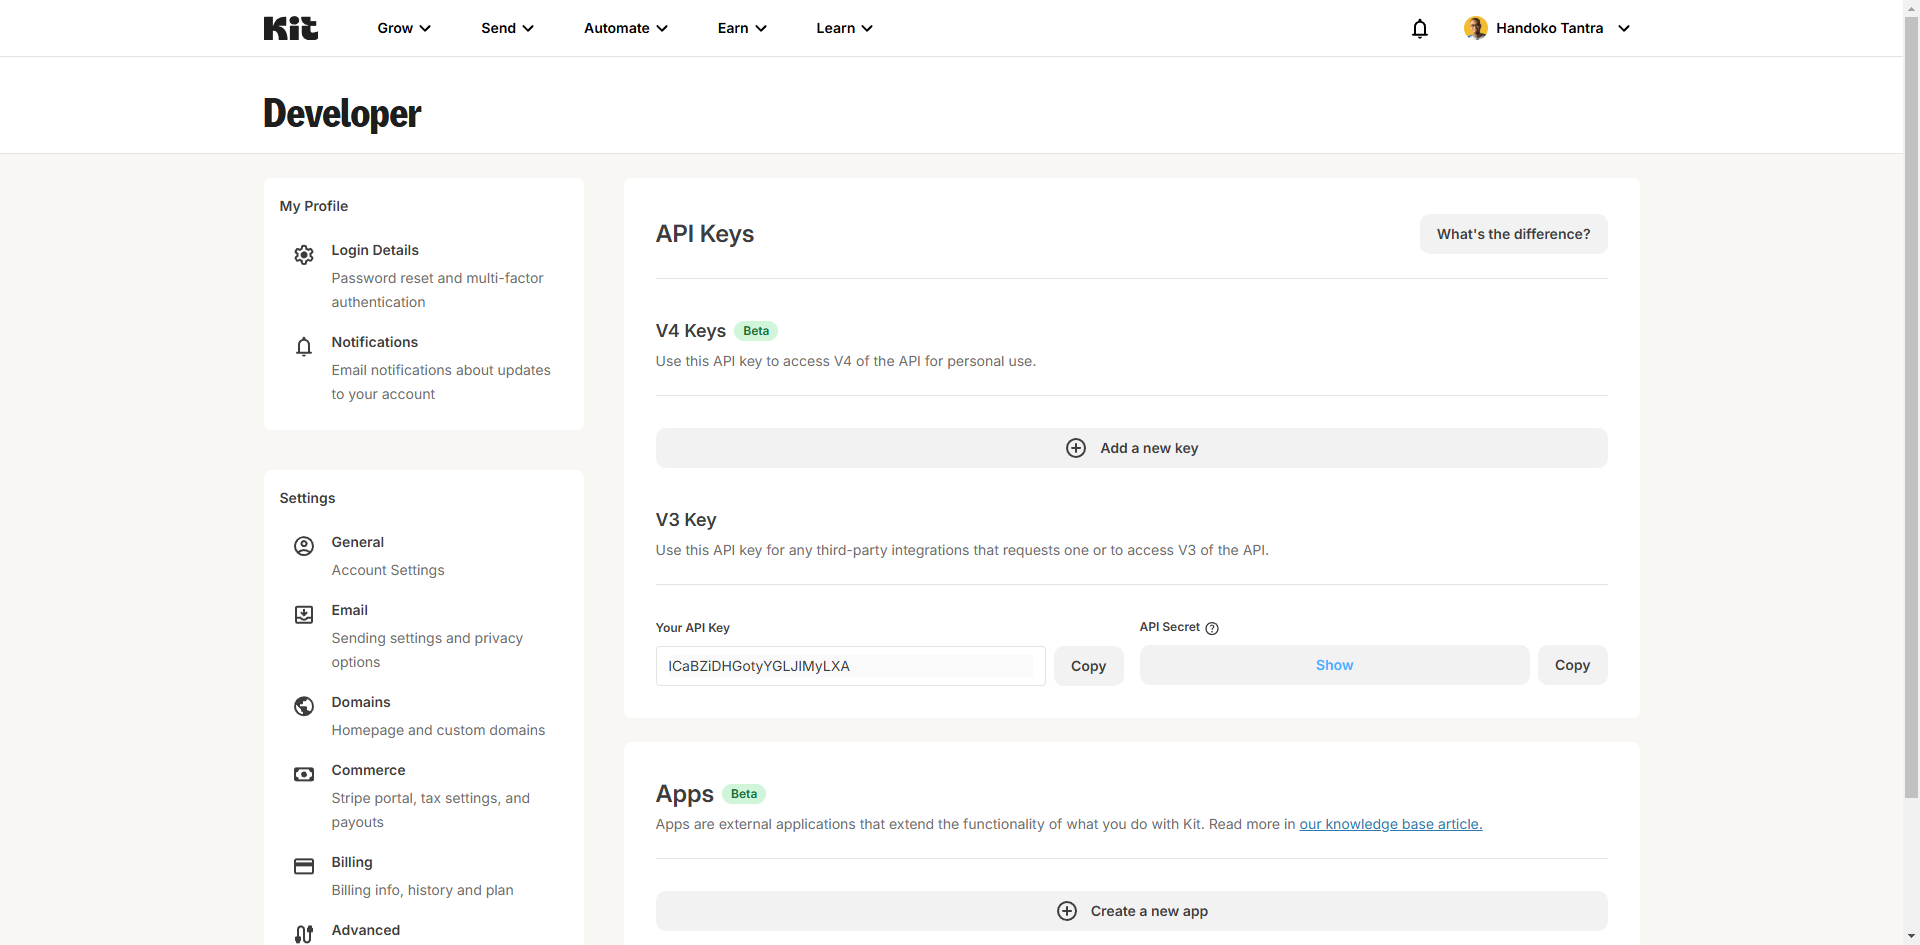The height and width of the screenshot is (945, 1920).
Task: Click the API Secret help icon
Action: click(1212, 628)
